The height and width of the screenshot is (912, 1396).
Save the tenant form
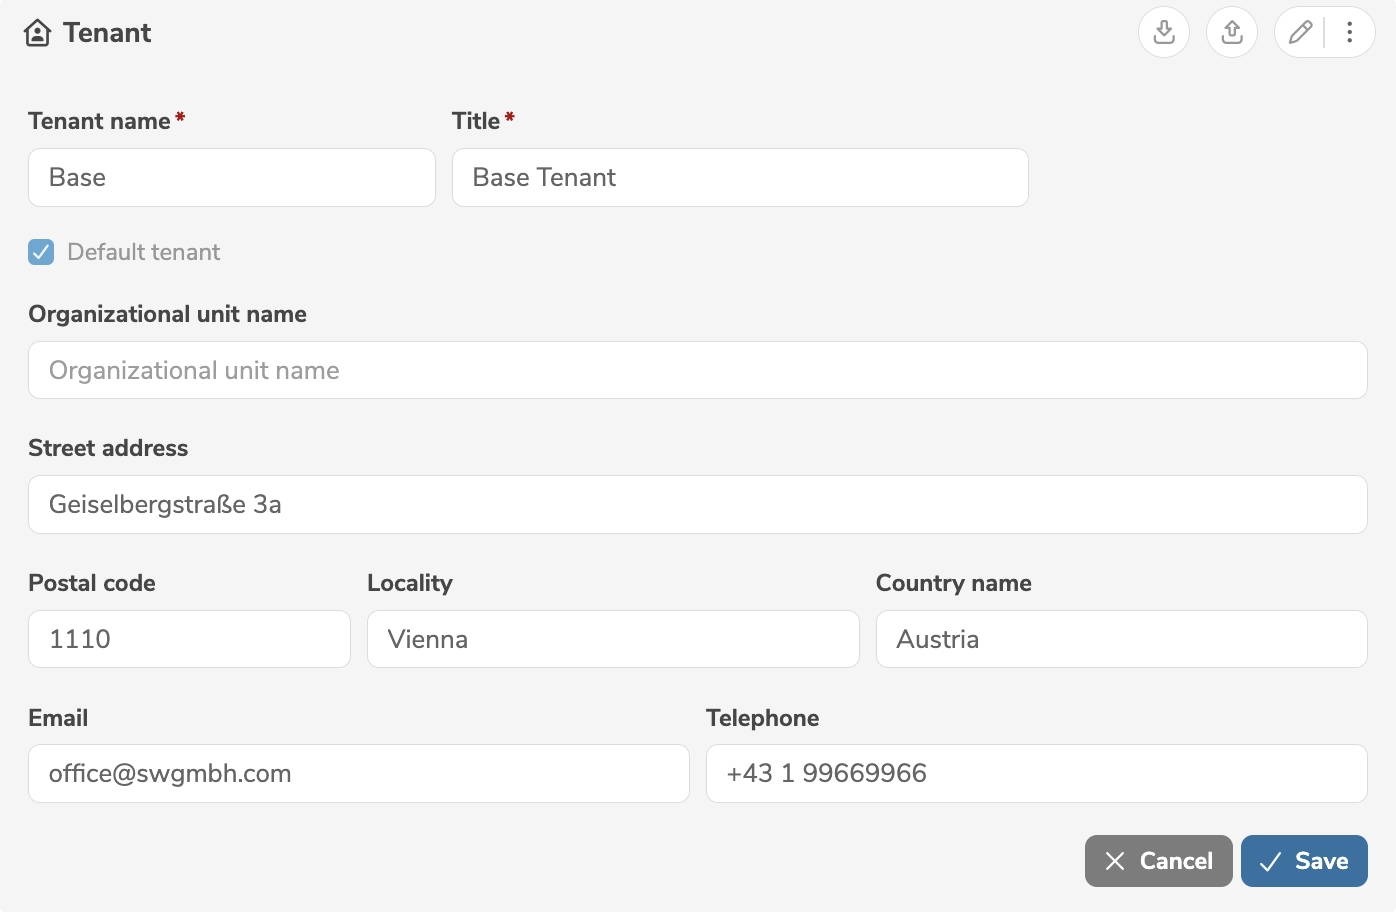point(1303,861)
